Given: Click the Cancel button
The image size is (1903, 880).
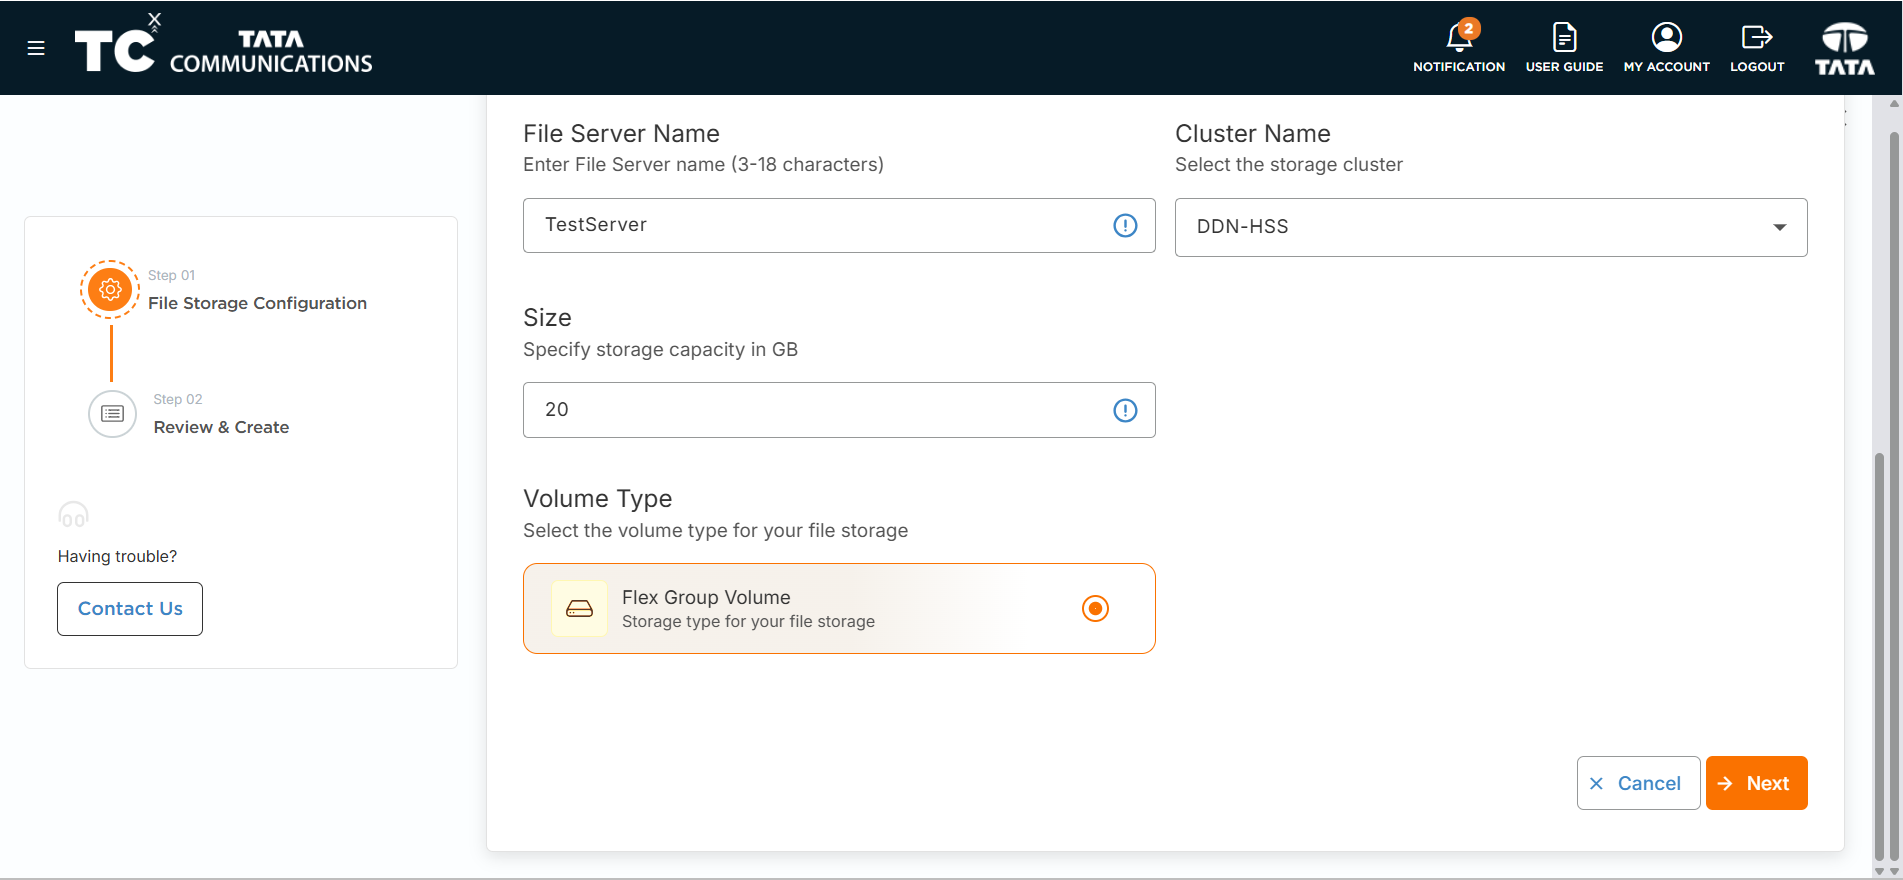Looking at the screenshot, I should coord(1638,783).
